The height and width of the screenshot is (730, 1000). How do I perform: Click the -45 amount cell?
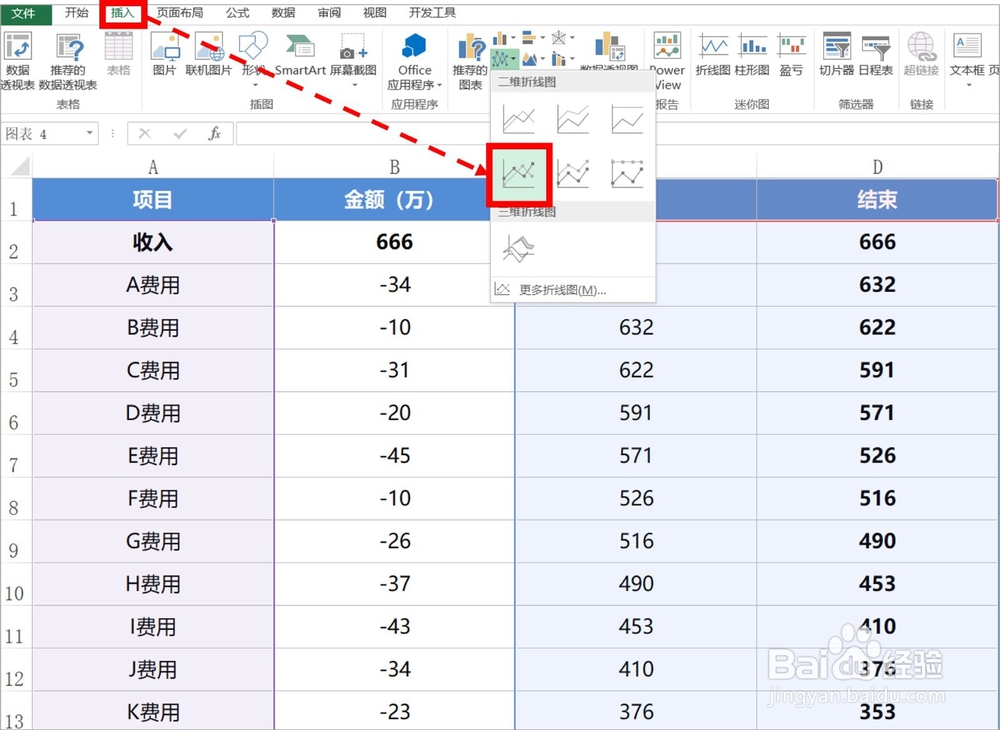(394, 456)
